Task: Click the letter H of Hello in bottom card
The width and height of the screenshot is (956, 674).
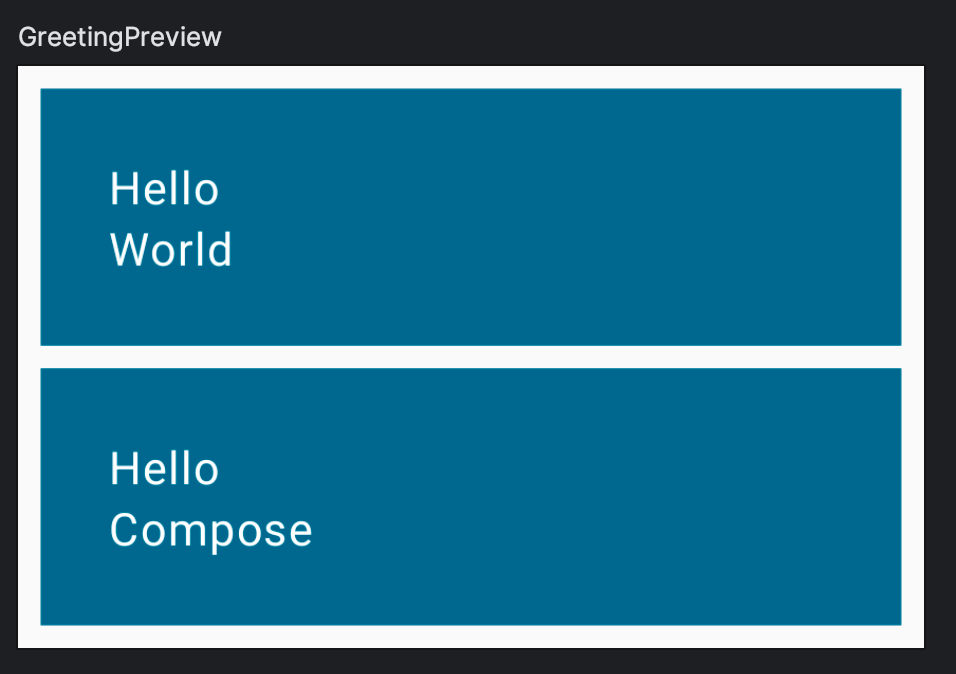Action: click(x=120, y=469)
